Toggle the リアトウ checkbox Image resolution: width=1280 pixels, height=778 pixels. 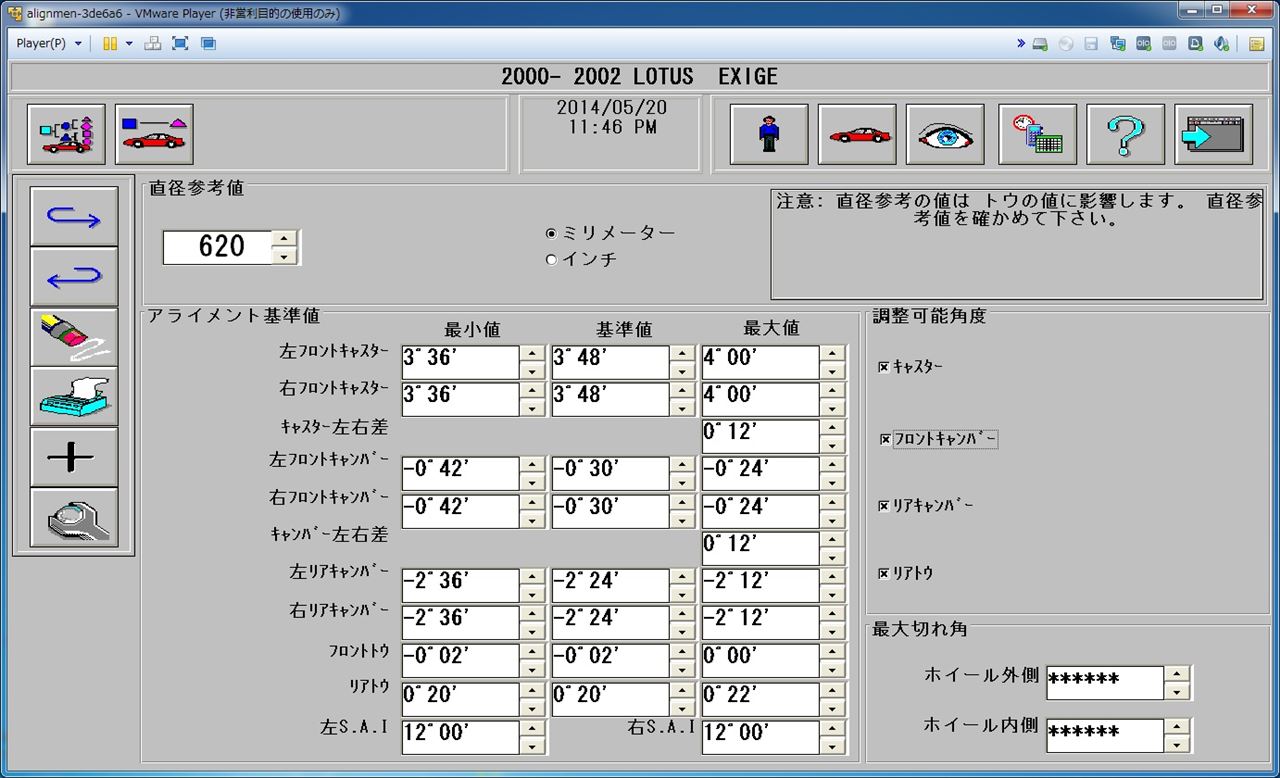[883, 574]
